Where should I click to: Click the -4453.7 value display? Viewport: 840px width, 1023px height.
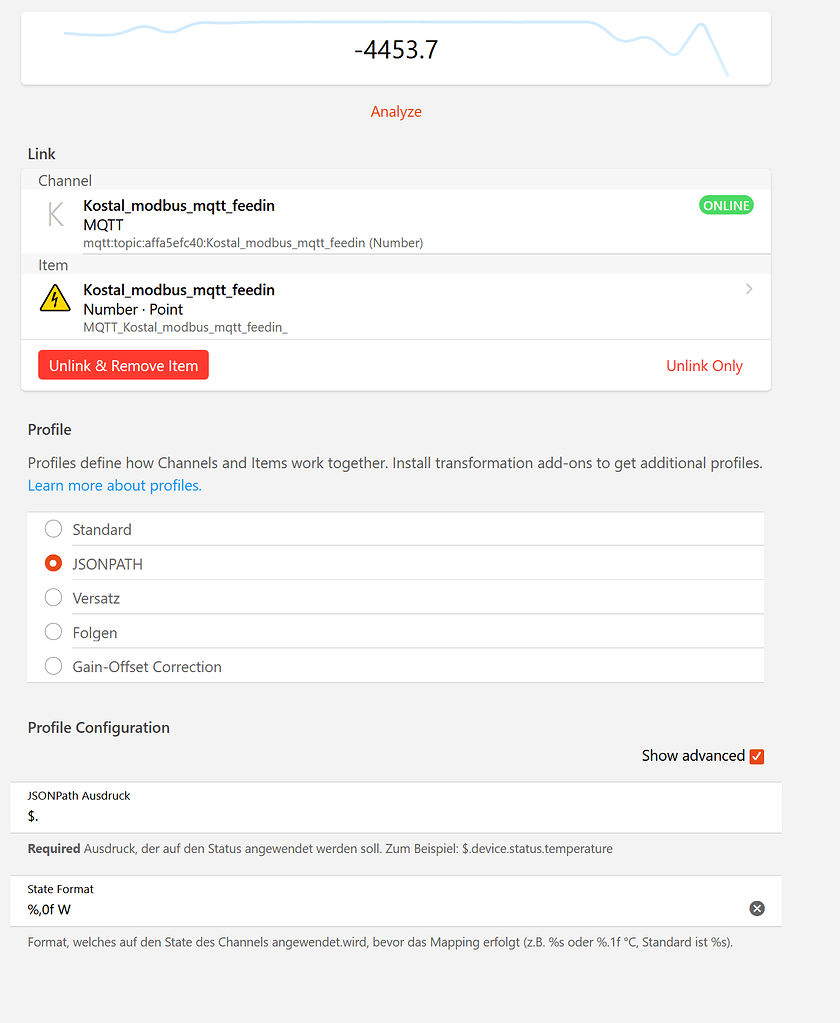(396, 48)
